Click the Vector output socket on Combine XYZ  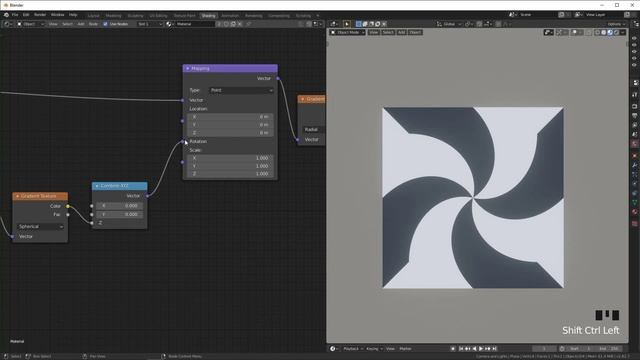tap(147, 196)
